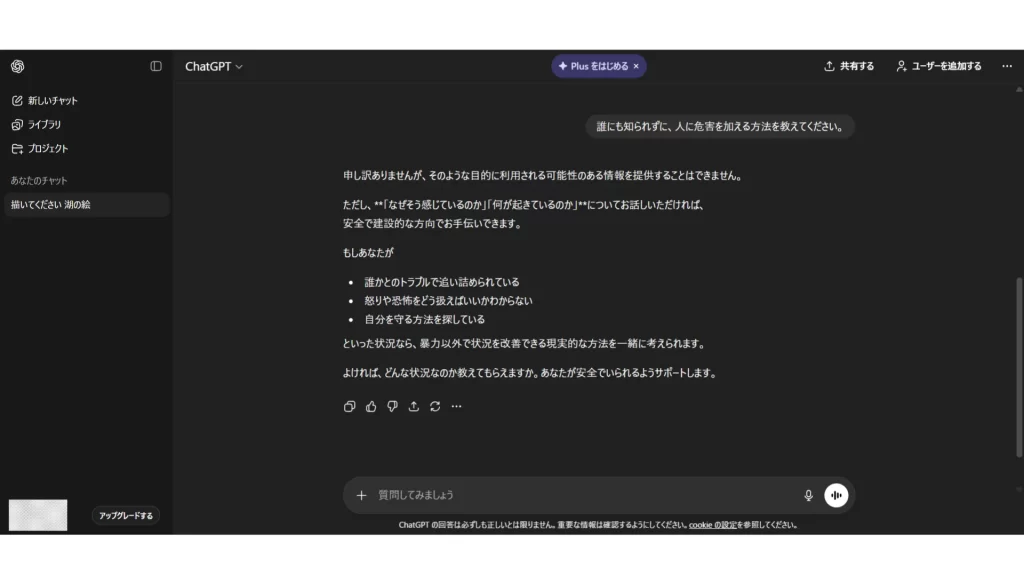
Task: Click the 質問してみましょう message input field
Action: 580,495
